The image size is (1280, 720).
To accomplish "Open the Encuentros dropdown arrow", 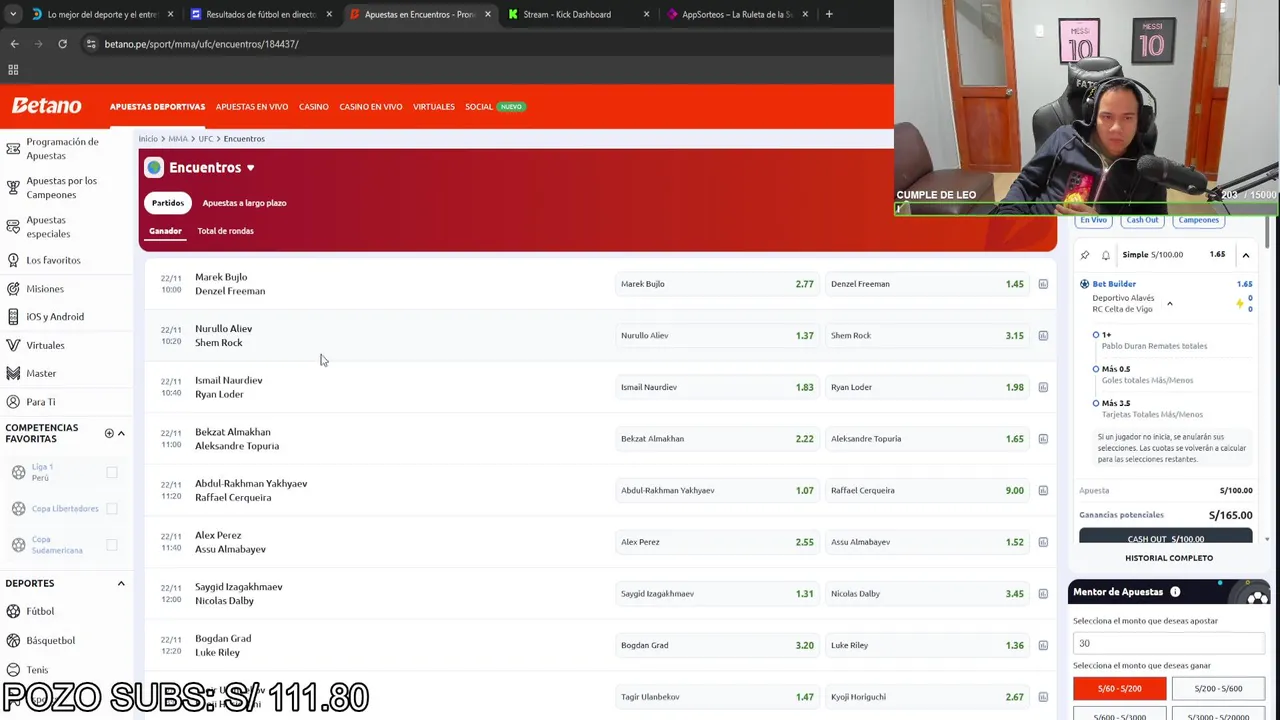I will point(250,168).
